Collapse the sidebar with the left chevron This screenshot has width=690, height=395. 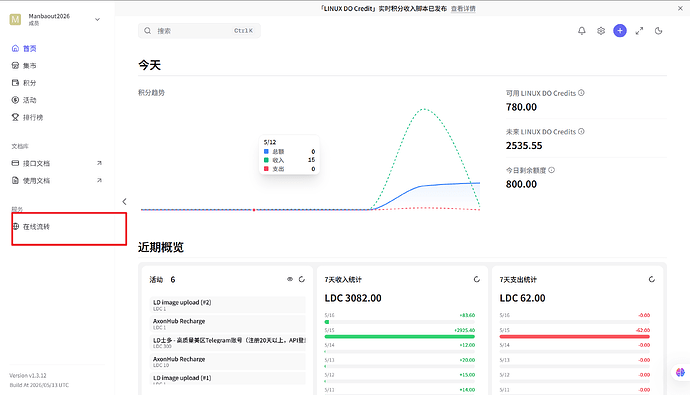click(125, 201)
